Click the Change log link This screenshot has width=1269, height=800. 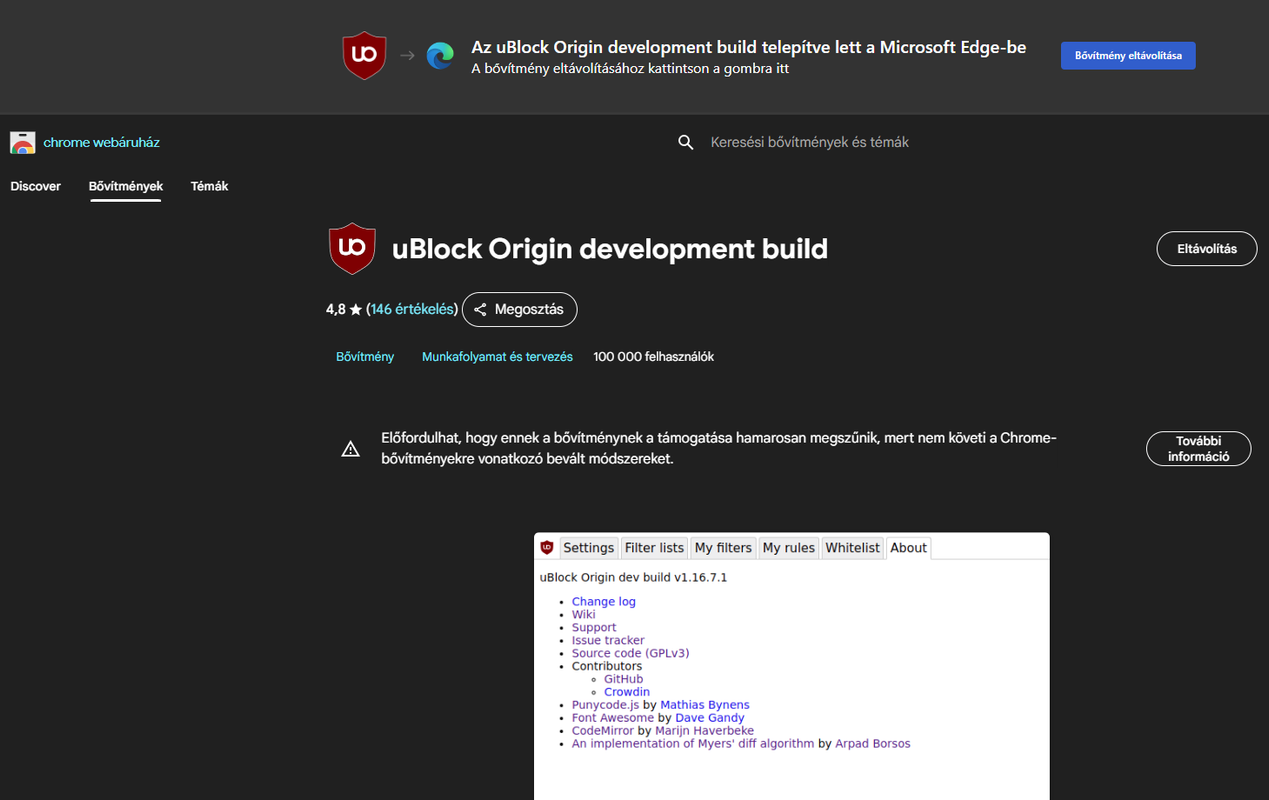pyautogui.click(x=604, y=602)
